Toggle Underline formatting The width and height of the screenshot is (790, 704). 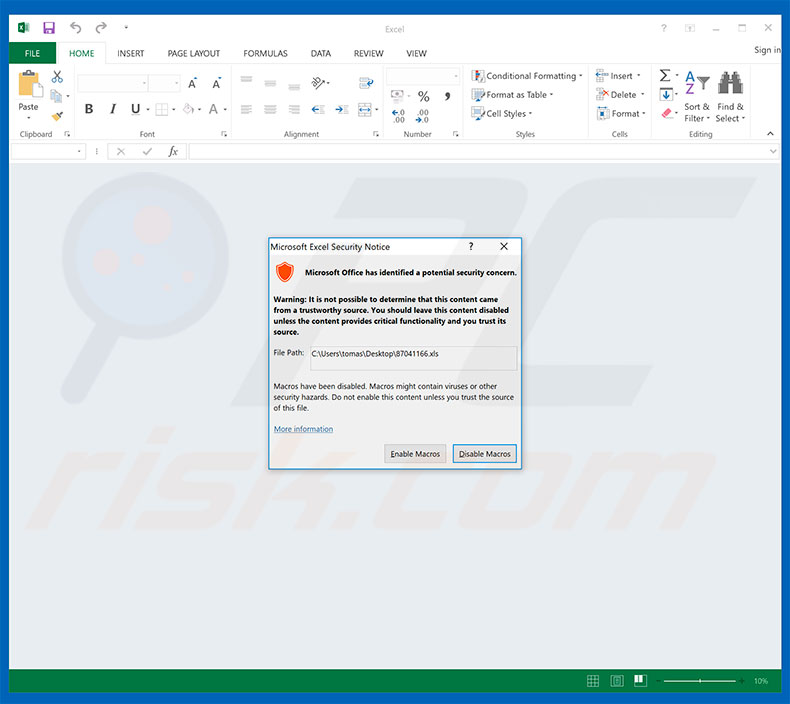tap(135, 109)
